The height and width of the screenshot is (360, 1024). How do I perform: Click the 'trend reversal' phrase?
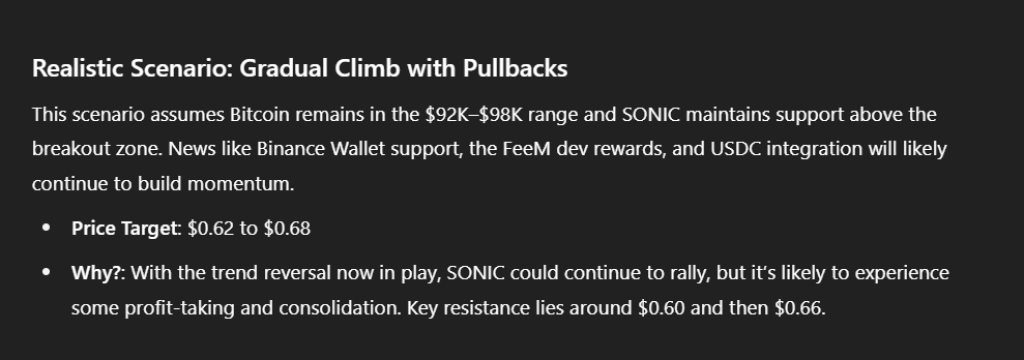tap(271, 273)
